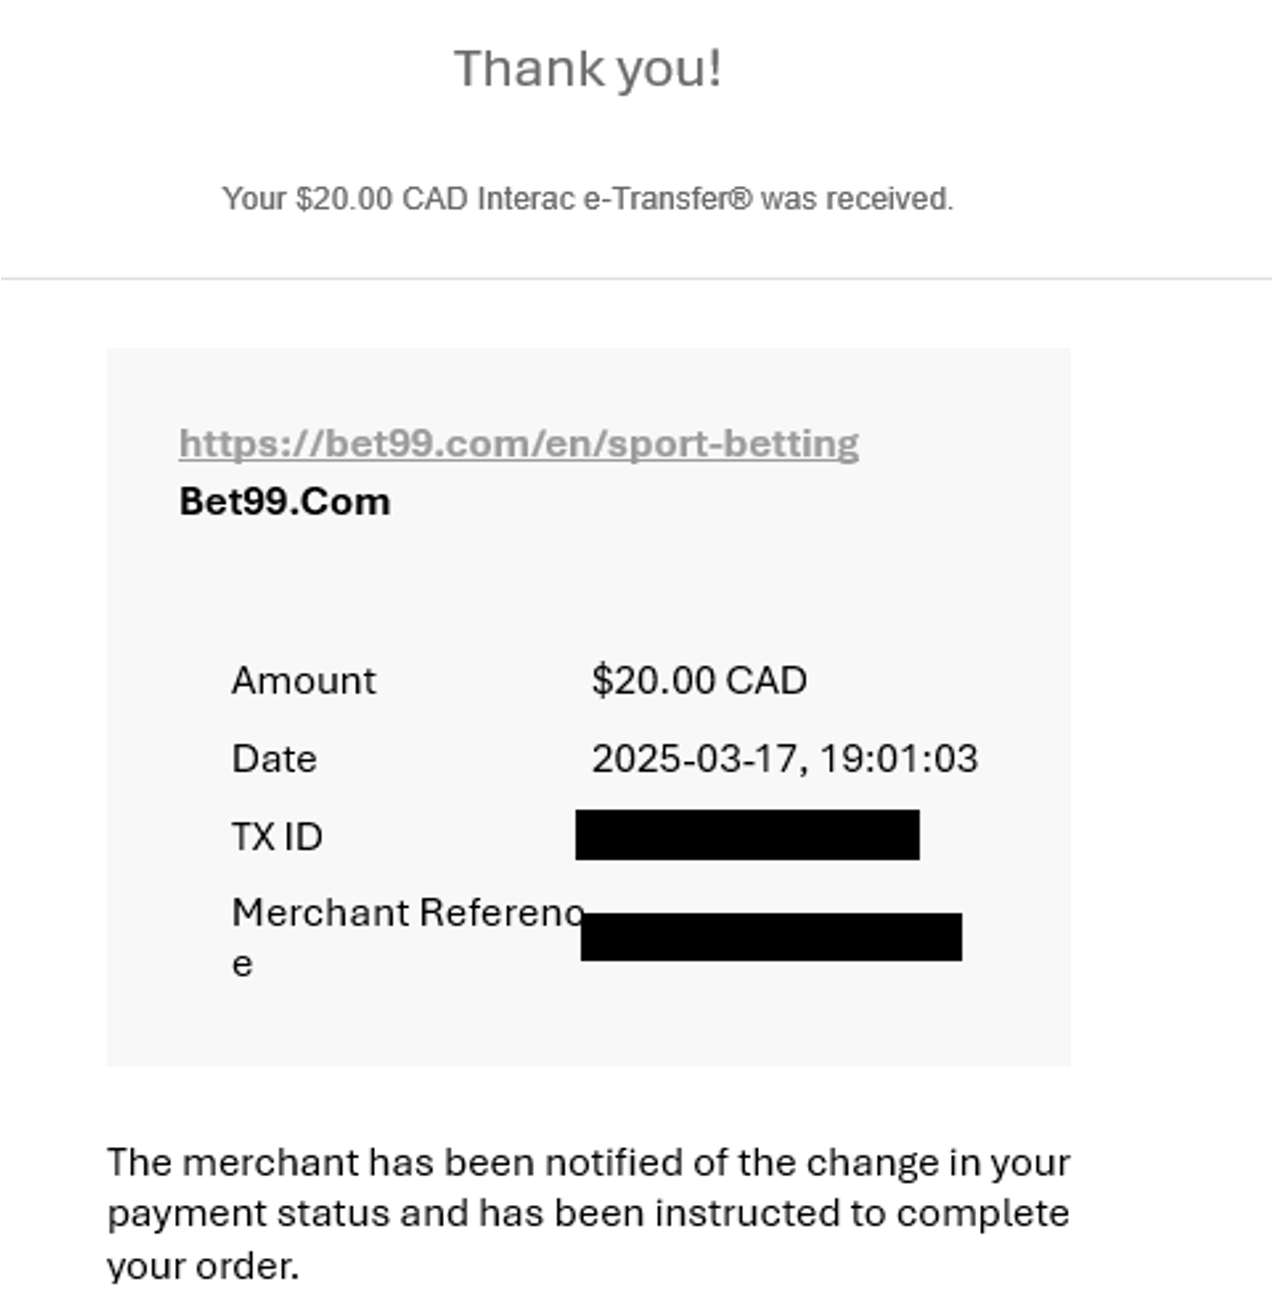Click "your order." on the last line

pos(203,1266)
